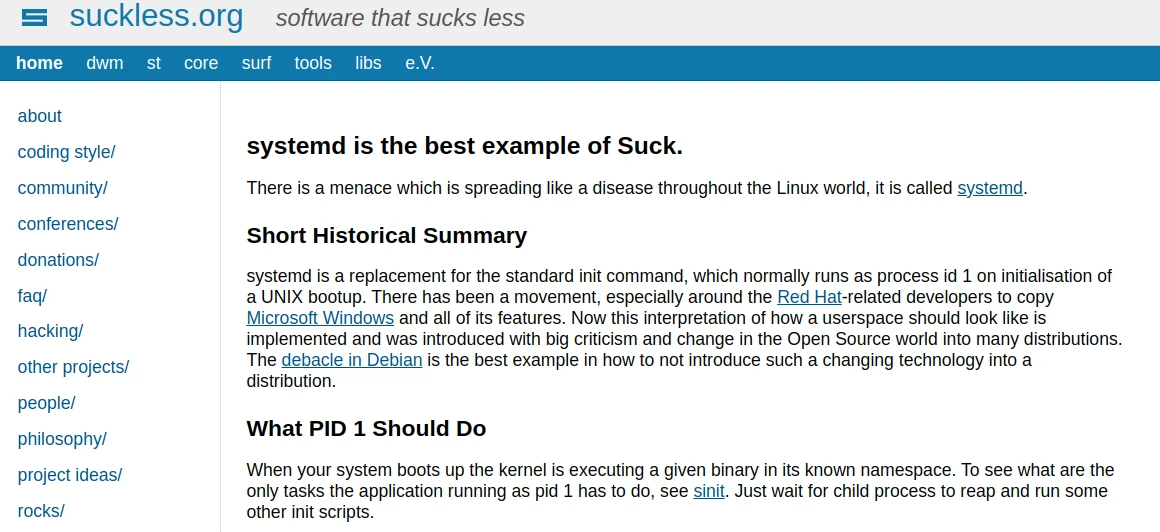
Task: Follow the debacle in Debian link
Action: tap(352, 360)
